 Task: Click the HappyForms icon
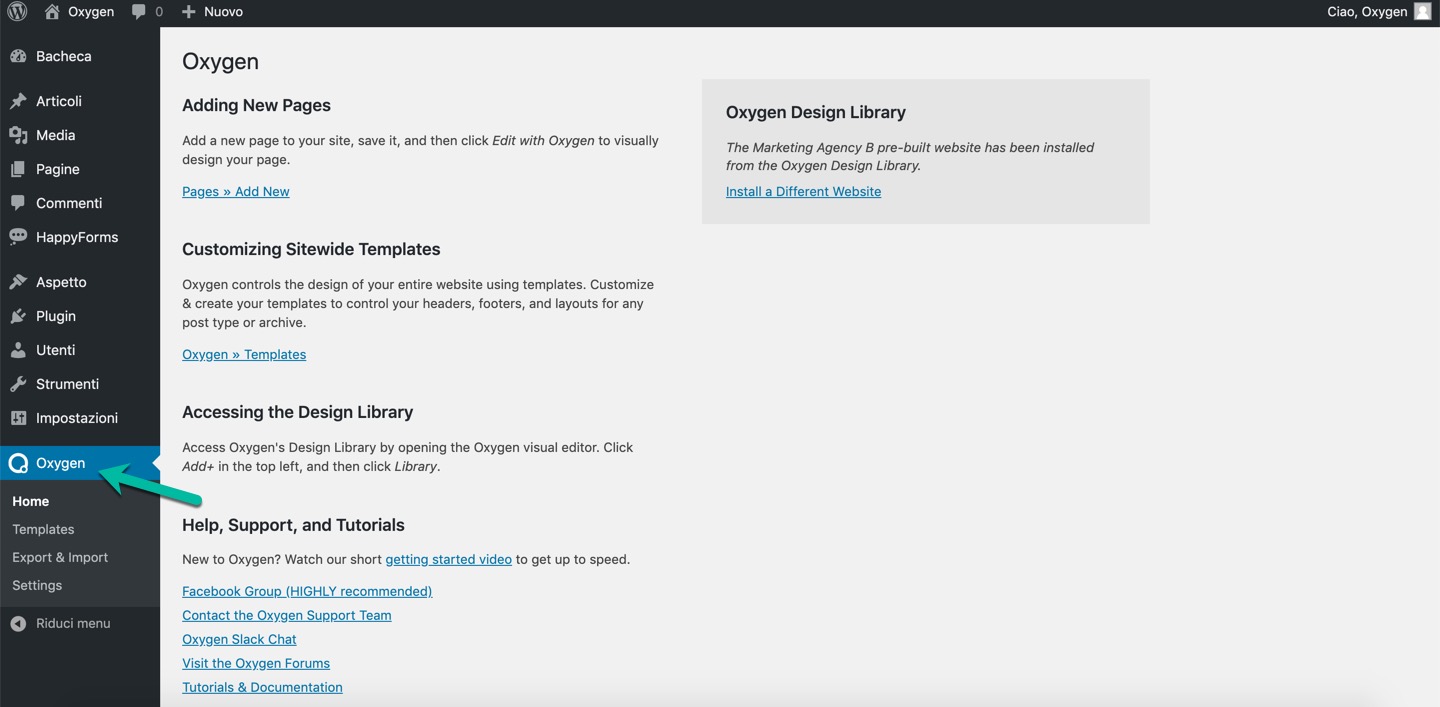point(18,237)
